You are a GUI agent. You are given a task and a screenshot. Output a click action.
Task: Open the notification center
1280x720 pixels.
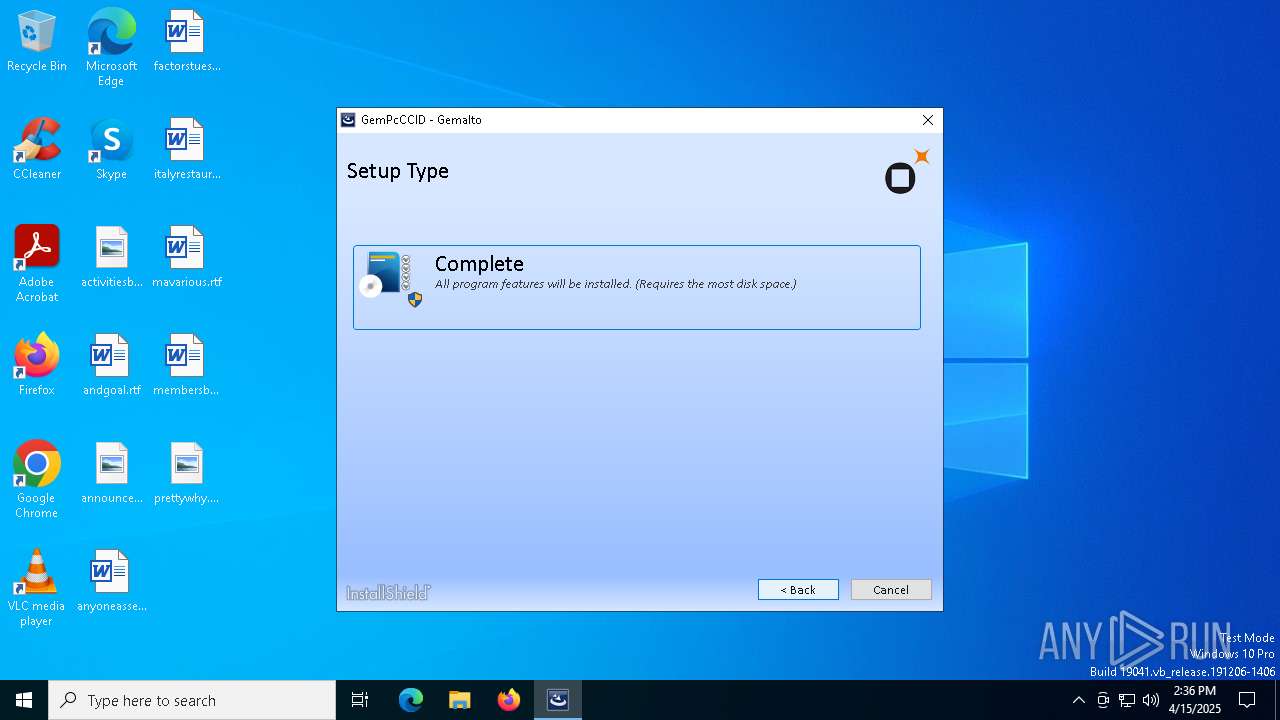pyautogui.click(x=1247, y=700)
